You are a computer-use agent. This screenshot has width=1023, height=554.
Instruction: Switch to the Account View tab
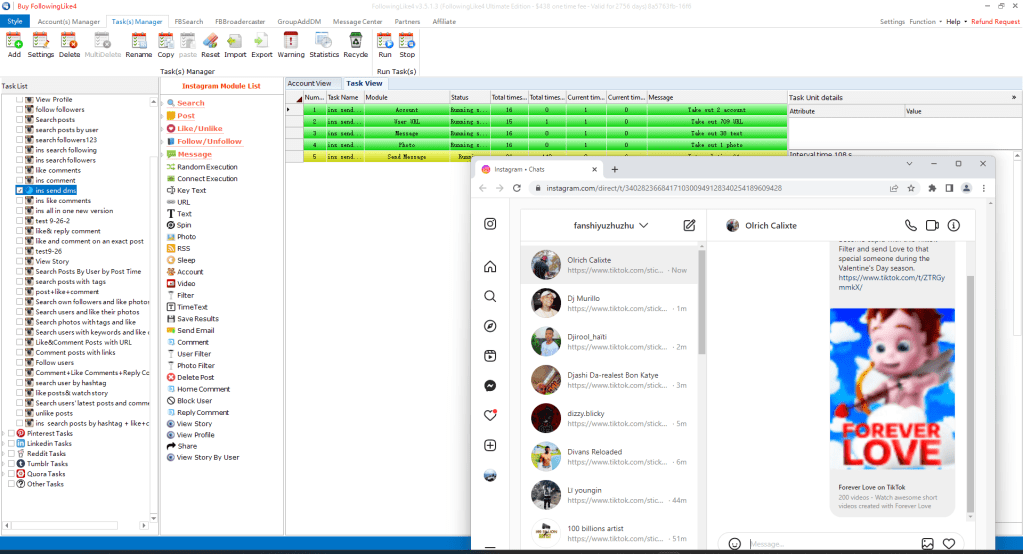(309, 83)
